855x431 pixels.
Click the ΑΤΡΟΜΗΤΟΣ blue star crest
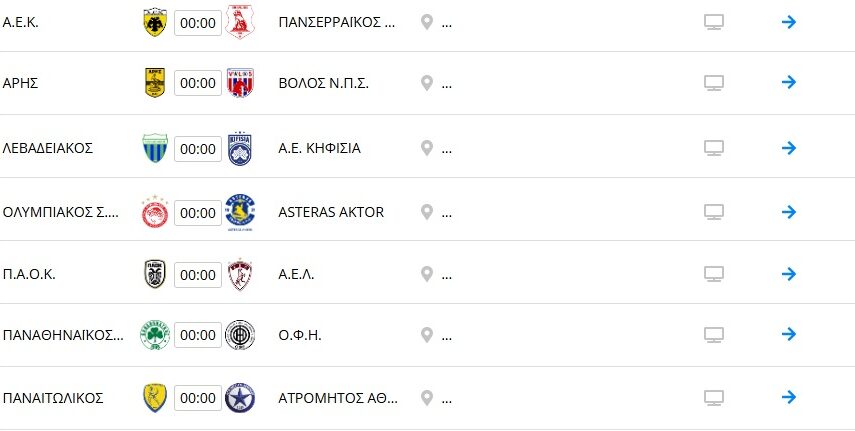tap(240, 397)
